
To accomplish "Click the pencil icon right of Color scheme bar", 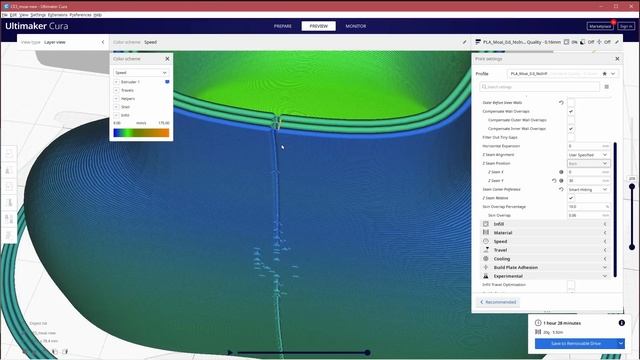I will click(x=464, y=42).
